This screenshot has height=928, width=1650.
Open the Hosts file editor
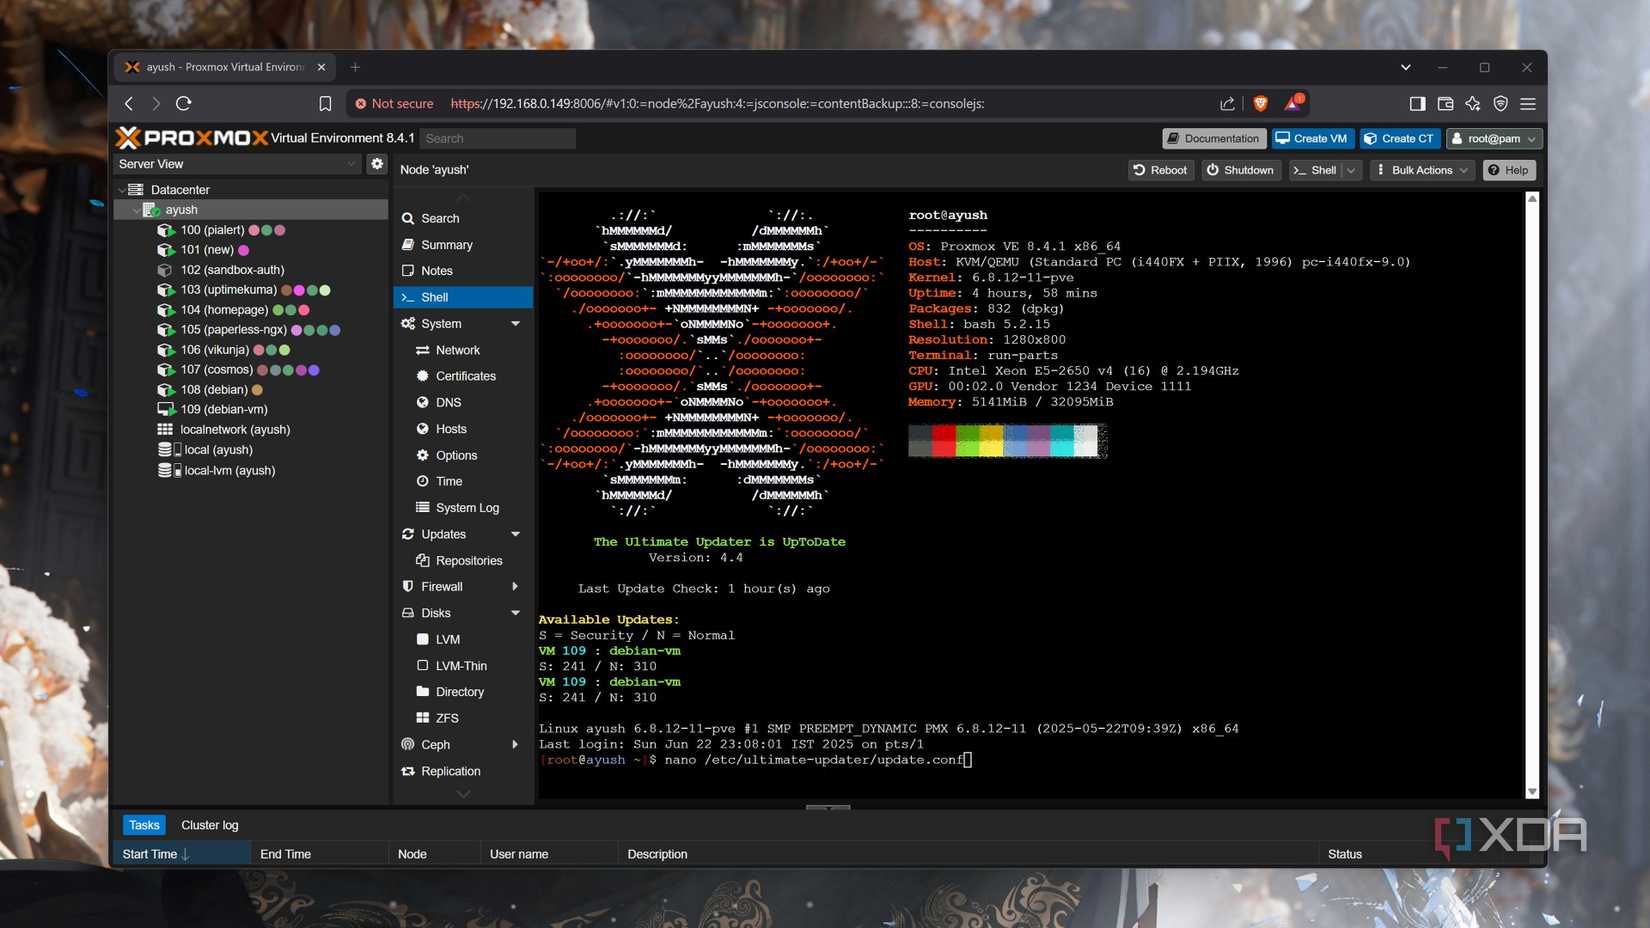(450, 428)
